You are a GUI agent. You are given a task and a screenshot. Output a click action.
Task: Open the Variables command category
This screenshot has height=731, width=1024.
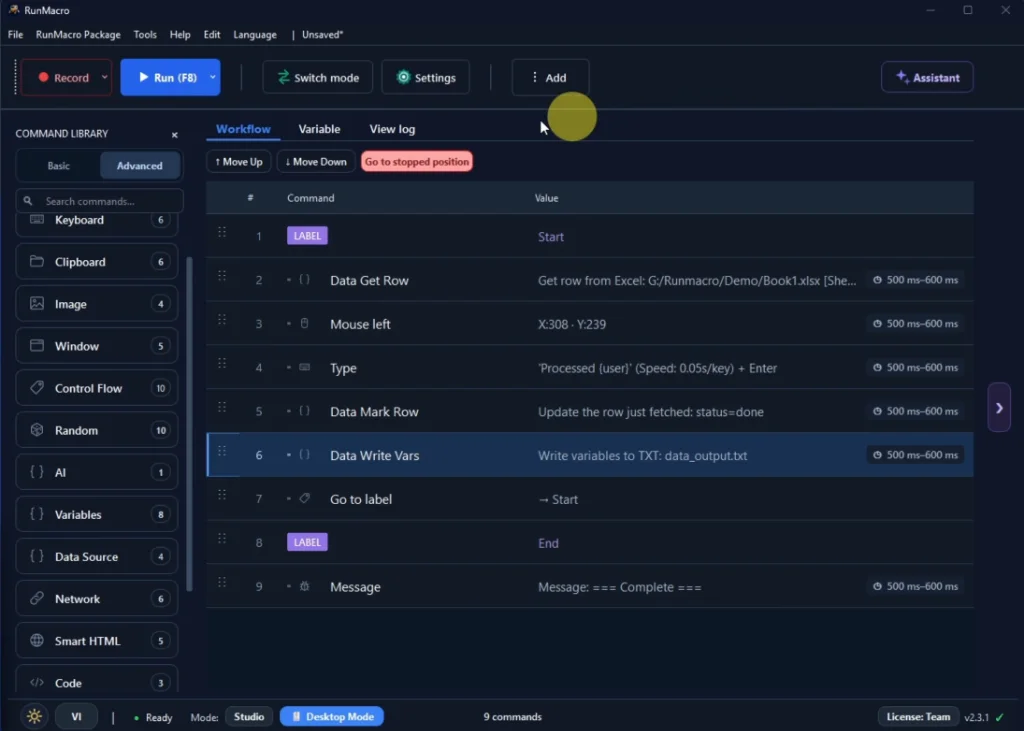97,515
